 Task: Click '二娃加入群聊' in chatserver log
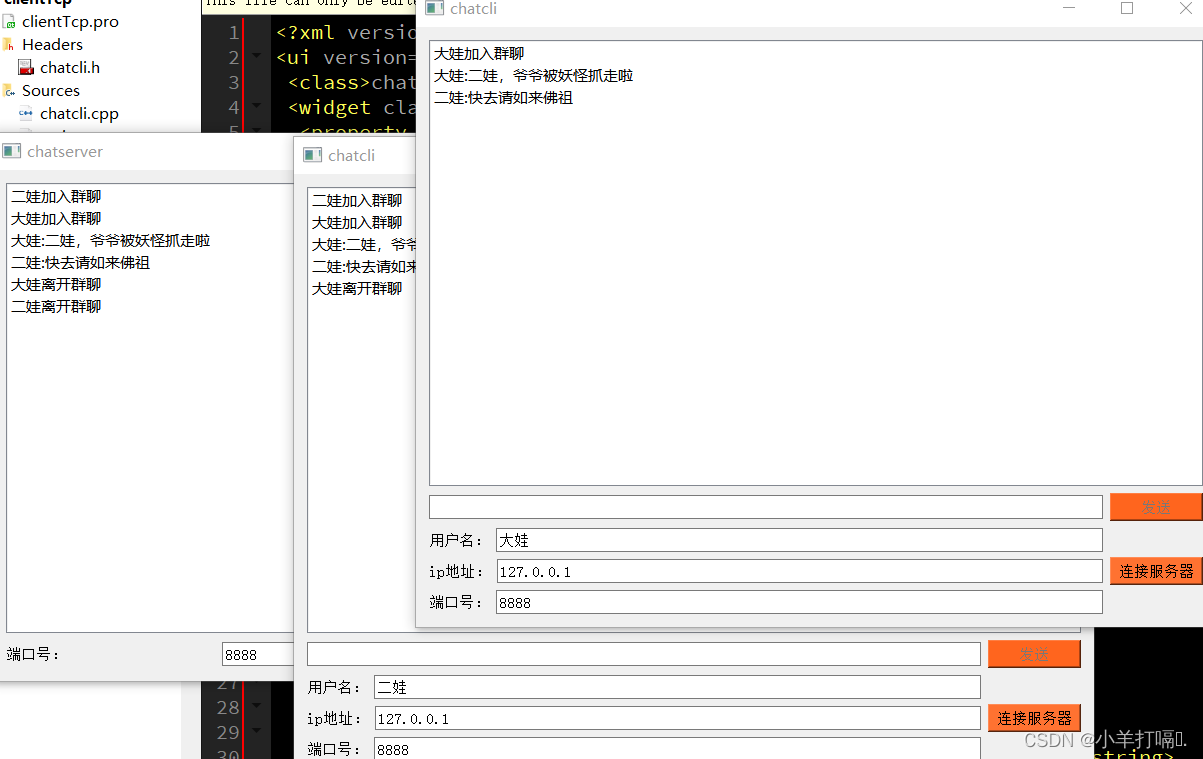pos(56,196)
